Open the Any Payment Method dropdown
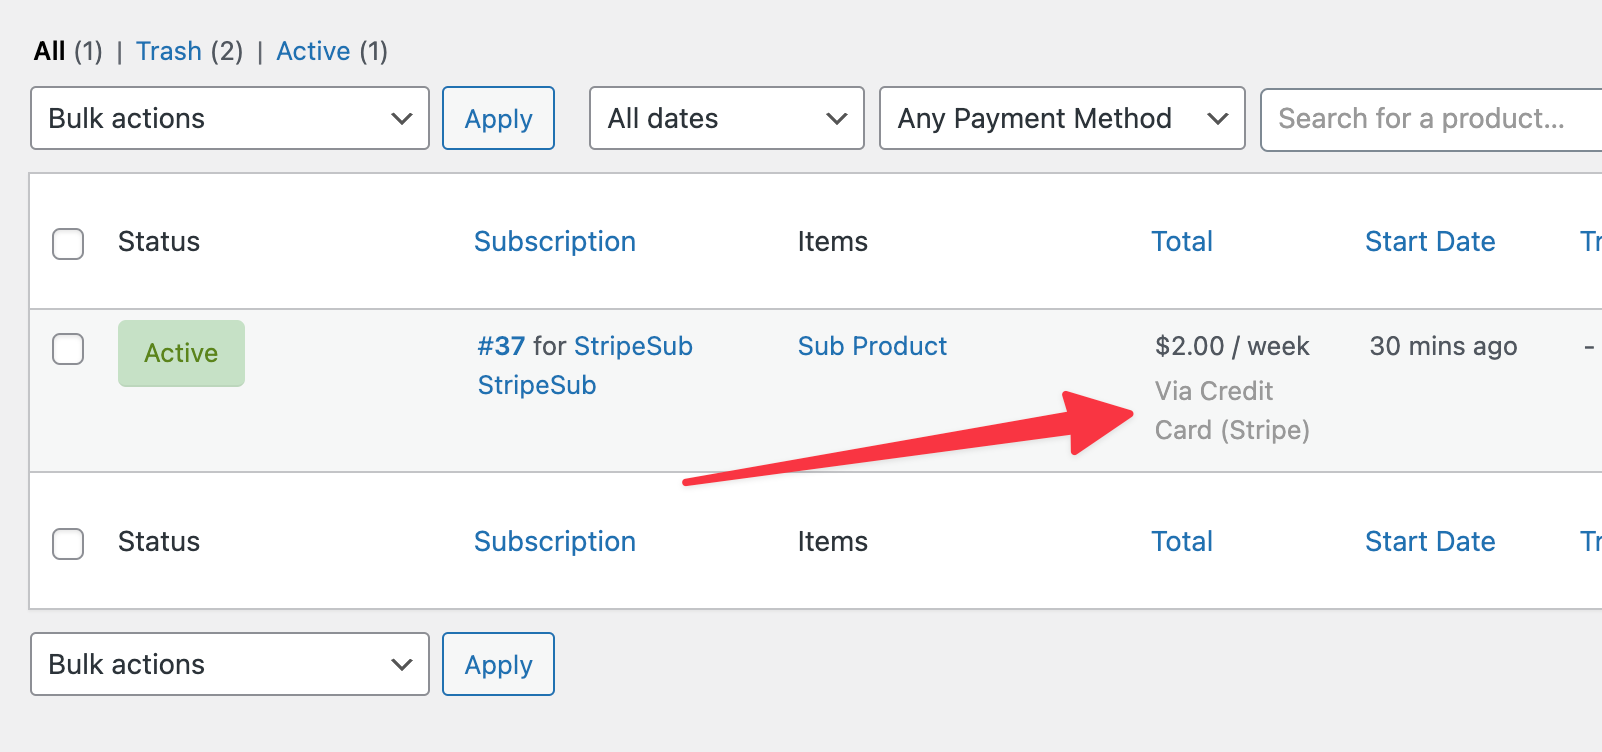 click(x=1062, y=118)
